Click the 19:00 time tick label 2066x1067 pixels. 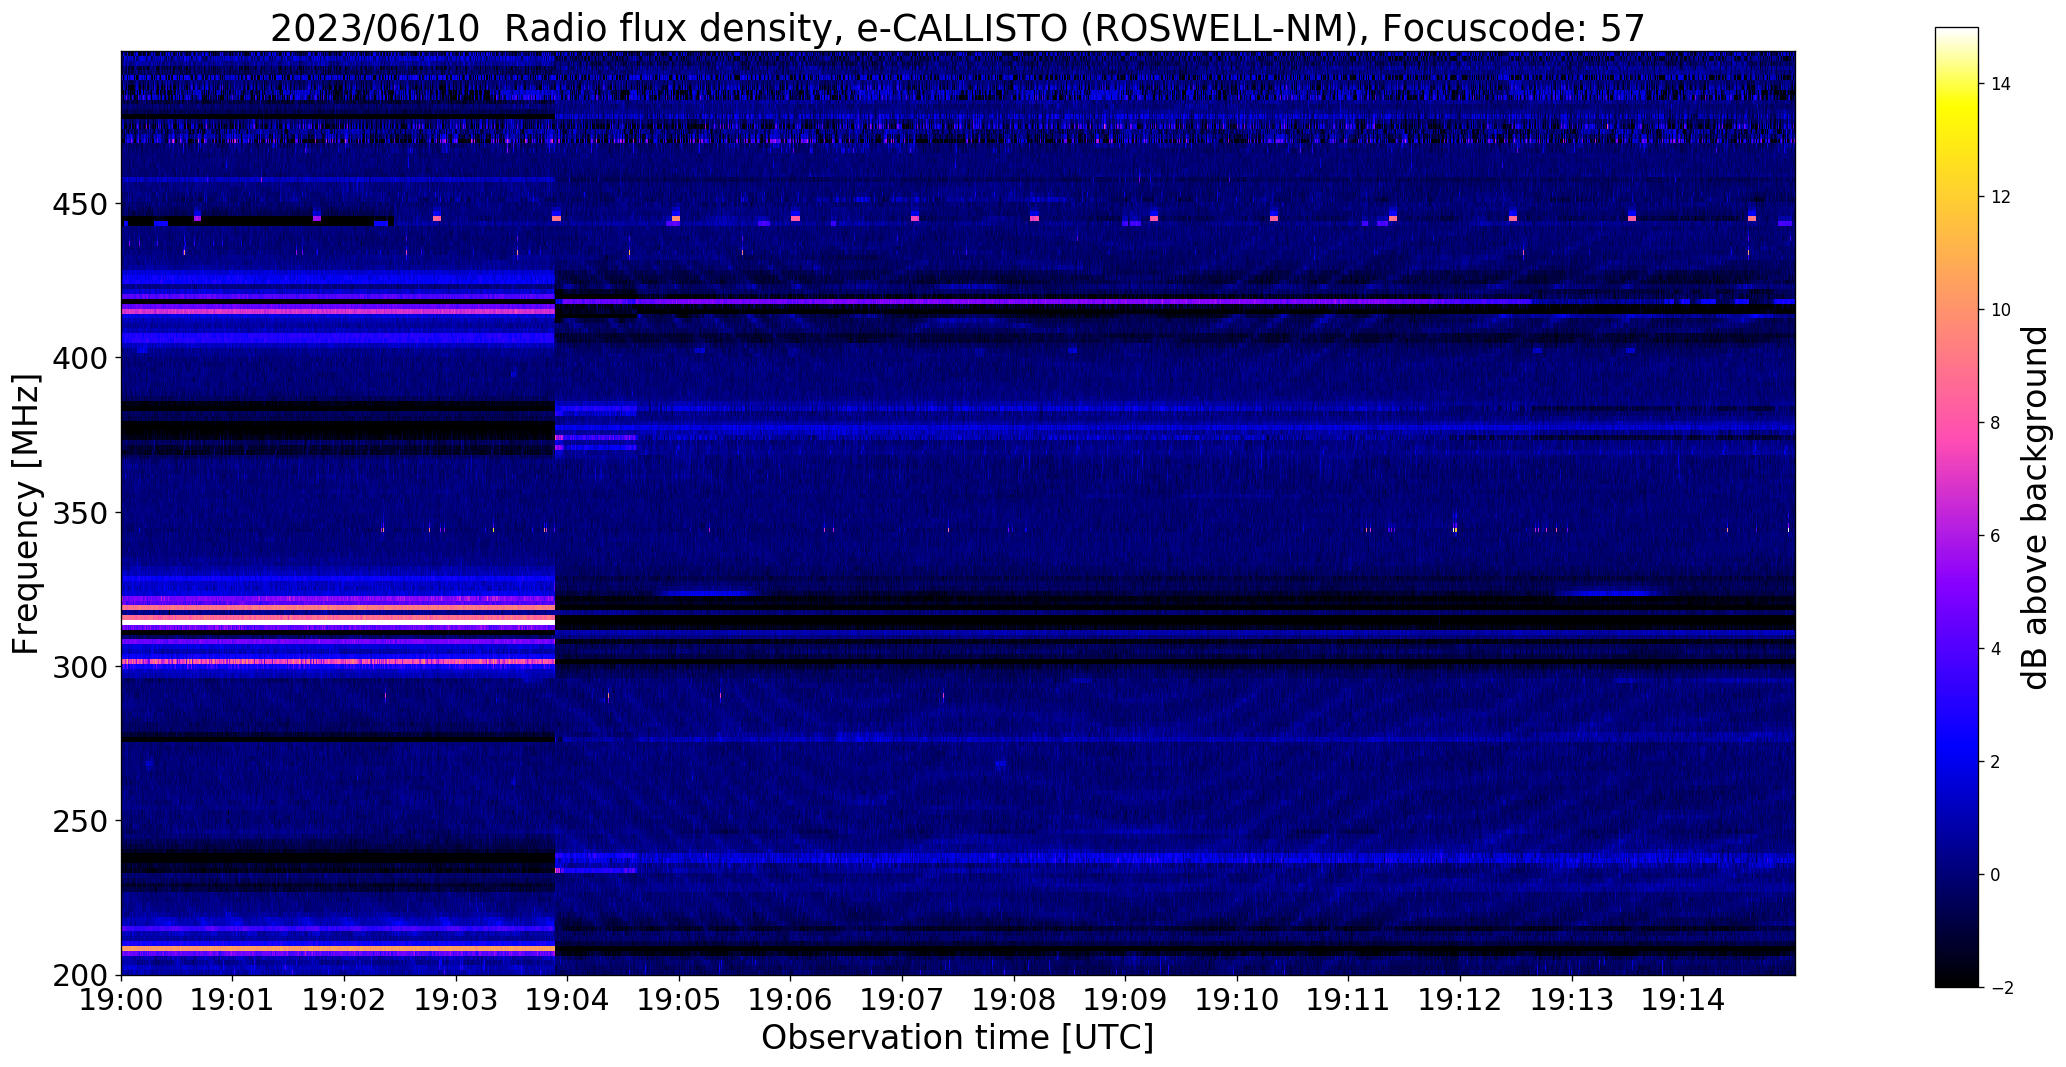122,999
